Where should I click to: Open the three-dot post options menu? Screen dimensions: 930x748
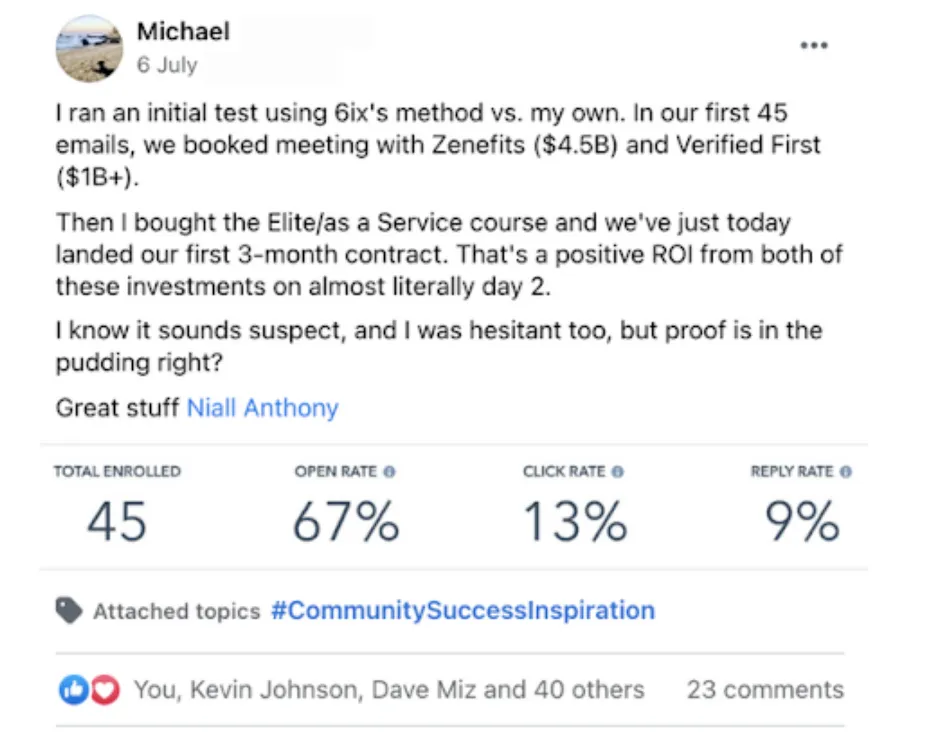tap(815, 46)
